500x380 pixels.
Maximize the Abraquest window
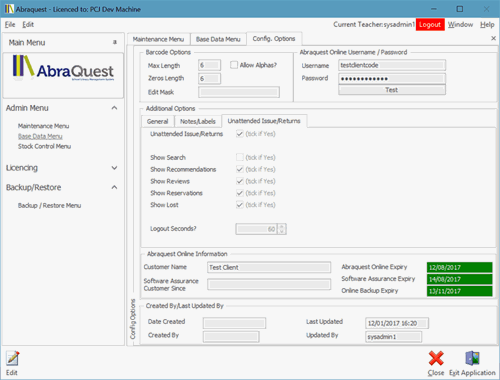coord(460,9)
